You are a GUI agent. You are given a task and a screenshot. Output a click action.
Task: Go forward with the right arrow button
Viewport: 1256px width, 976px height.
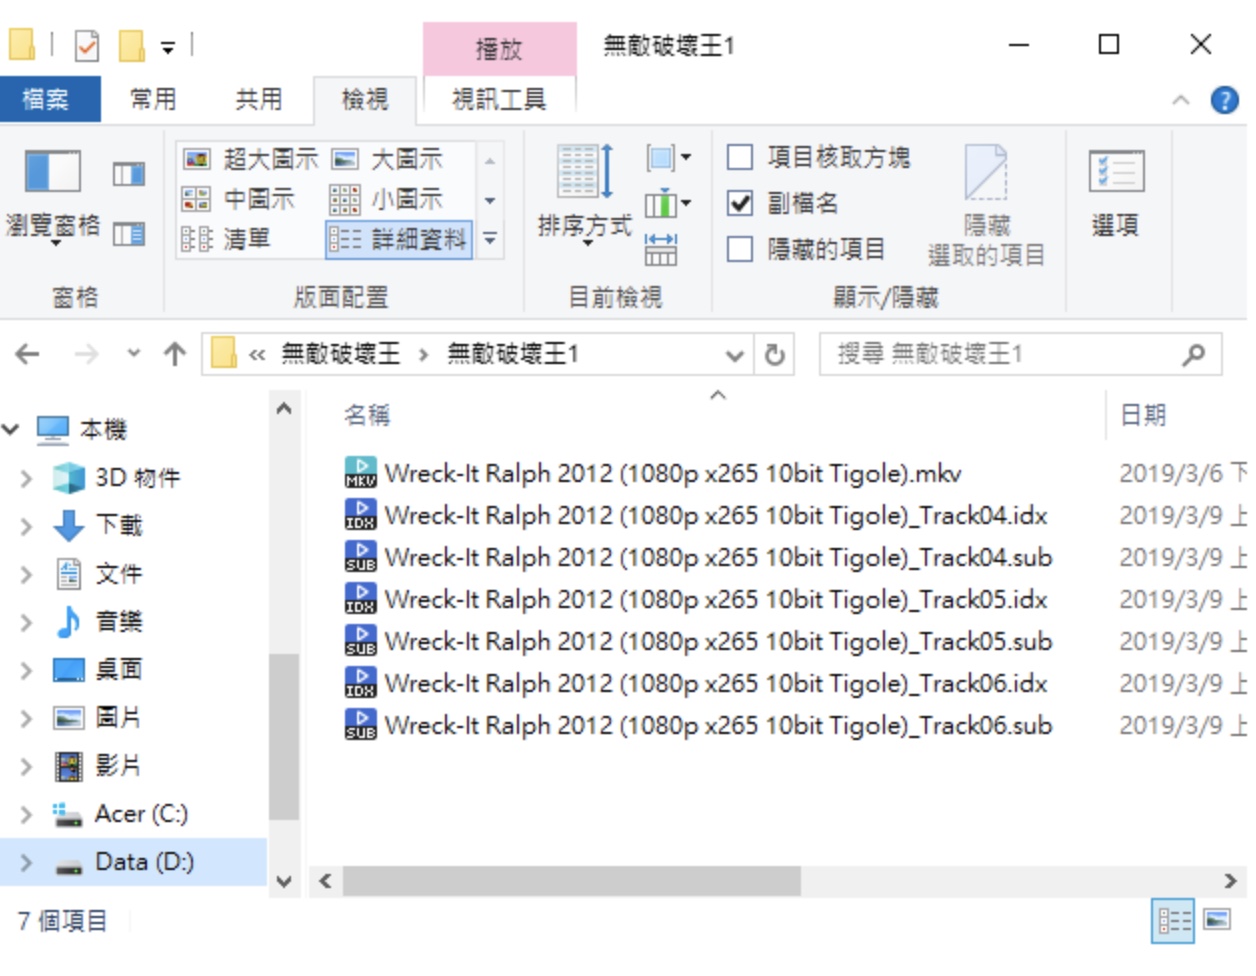87,354
